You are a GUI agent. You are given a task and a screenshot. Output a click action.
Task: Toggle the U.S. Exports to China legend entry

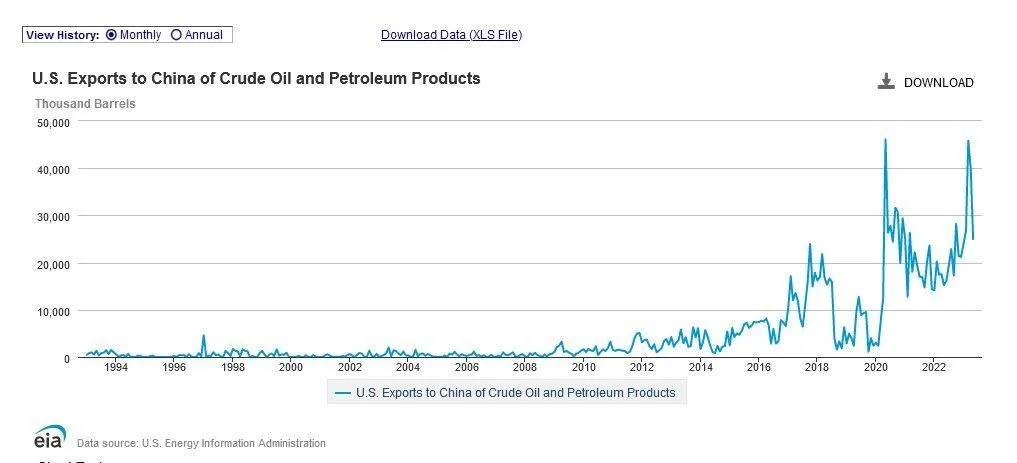click(515, 393)
